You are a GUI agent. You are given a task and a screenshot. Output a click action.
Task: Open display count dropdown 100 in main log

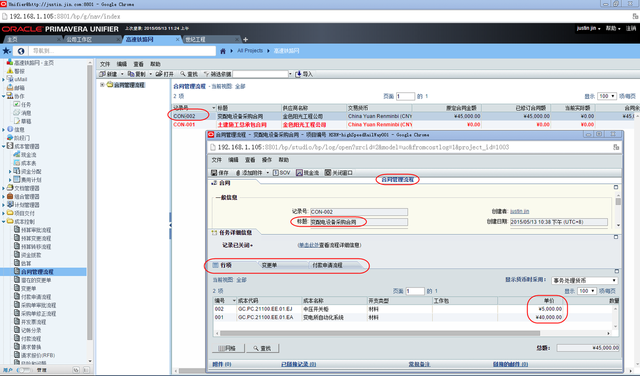coord(607,96)
